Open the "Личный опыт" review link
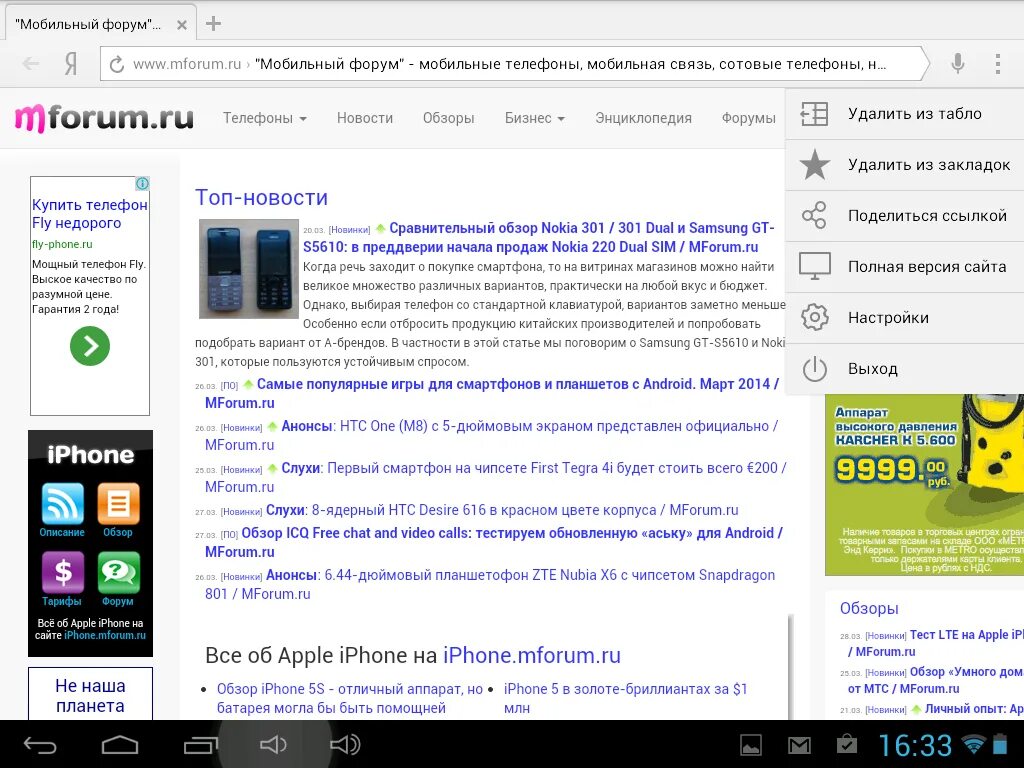The height and width of the screenshot is (768, 1024). tap(974, 709)
